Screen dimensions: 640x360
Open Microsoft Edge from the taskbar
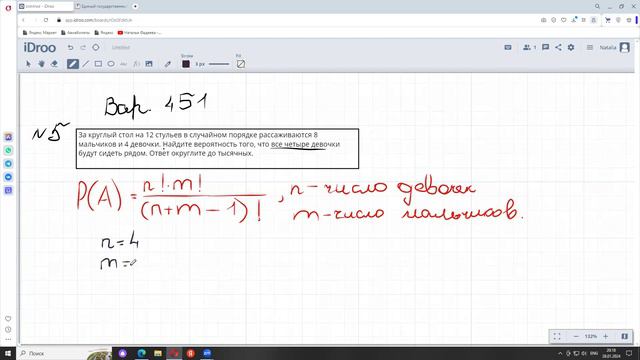point(142,353)
